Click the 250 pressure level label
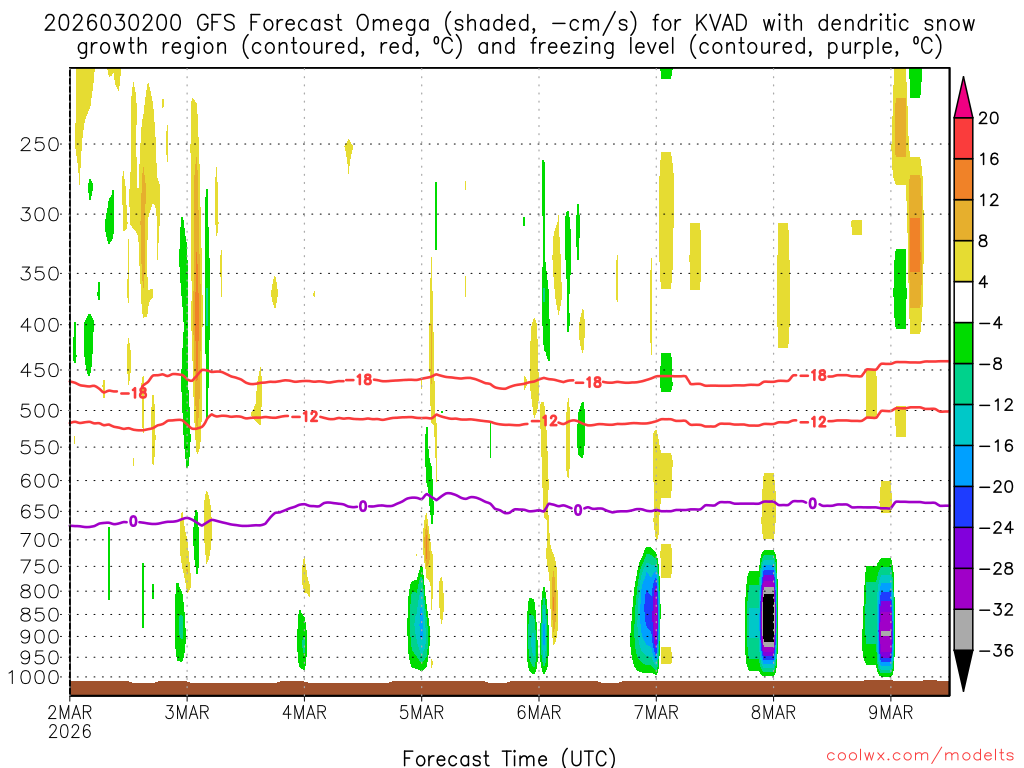The height and width of the screenshot is (768, 1024). pyautogui.click(x=39, y=144)
